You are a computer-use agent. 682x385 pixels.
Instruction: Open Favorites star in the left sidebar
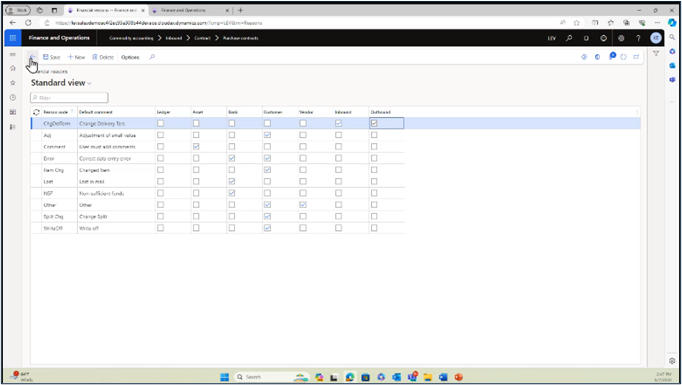pyautogui.click(x=13, y=83)
